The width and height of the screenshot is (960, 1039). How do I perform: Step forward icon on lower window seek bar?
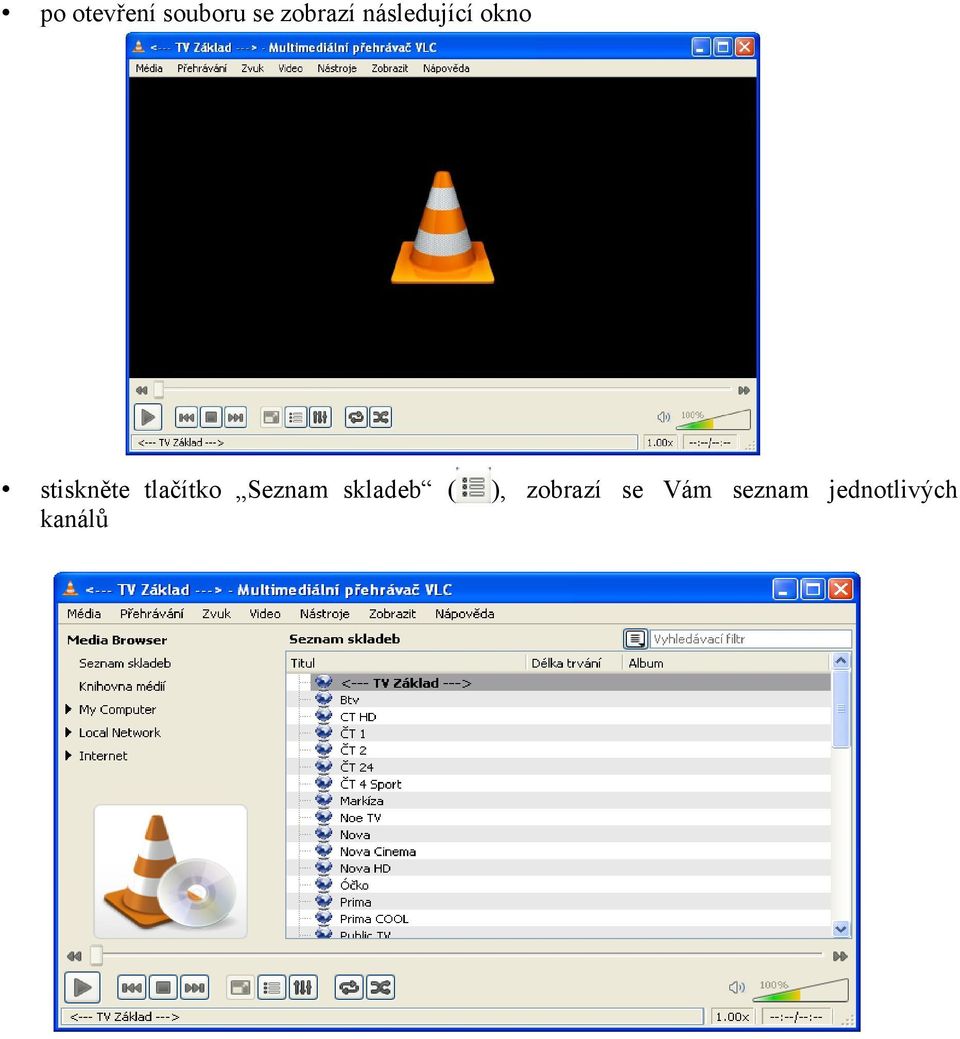[x=840, y=956]
